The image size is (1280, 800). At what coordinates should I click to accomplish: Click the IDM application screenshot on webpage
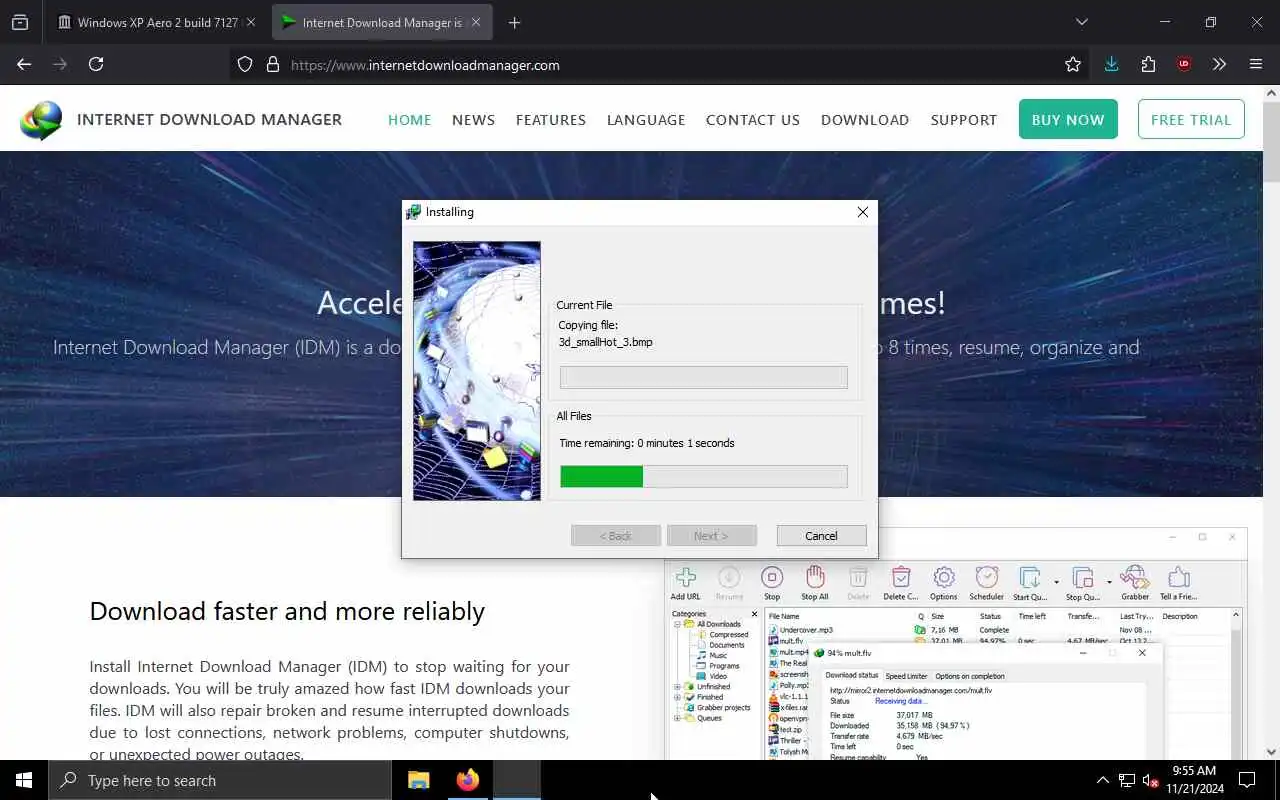click(956, 644)
